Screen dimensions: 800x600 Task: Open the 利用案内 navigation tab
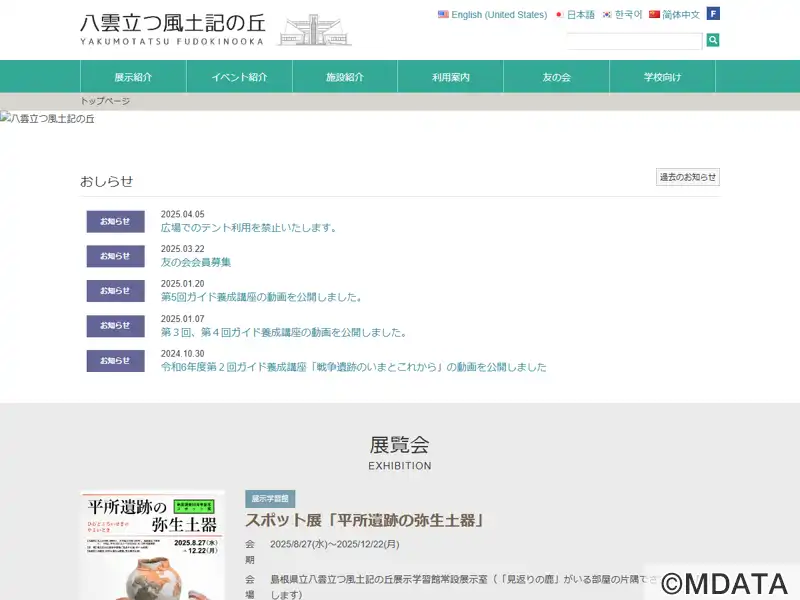coord(451,77)
